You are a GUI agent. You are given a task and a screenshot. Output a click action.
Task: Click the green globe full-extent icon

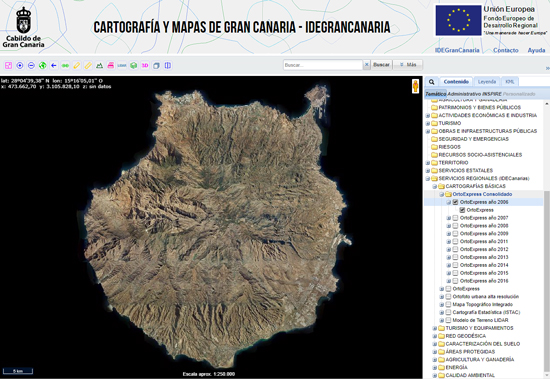[x=42, y=65]
